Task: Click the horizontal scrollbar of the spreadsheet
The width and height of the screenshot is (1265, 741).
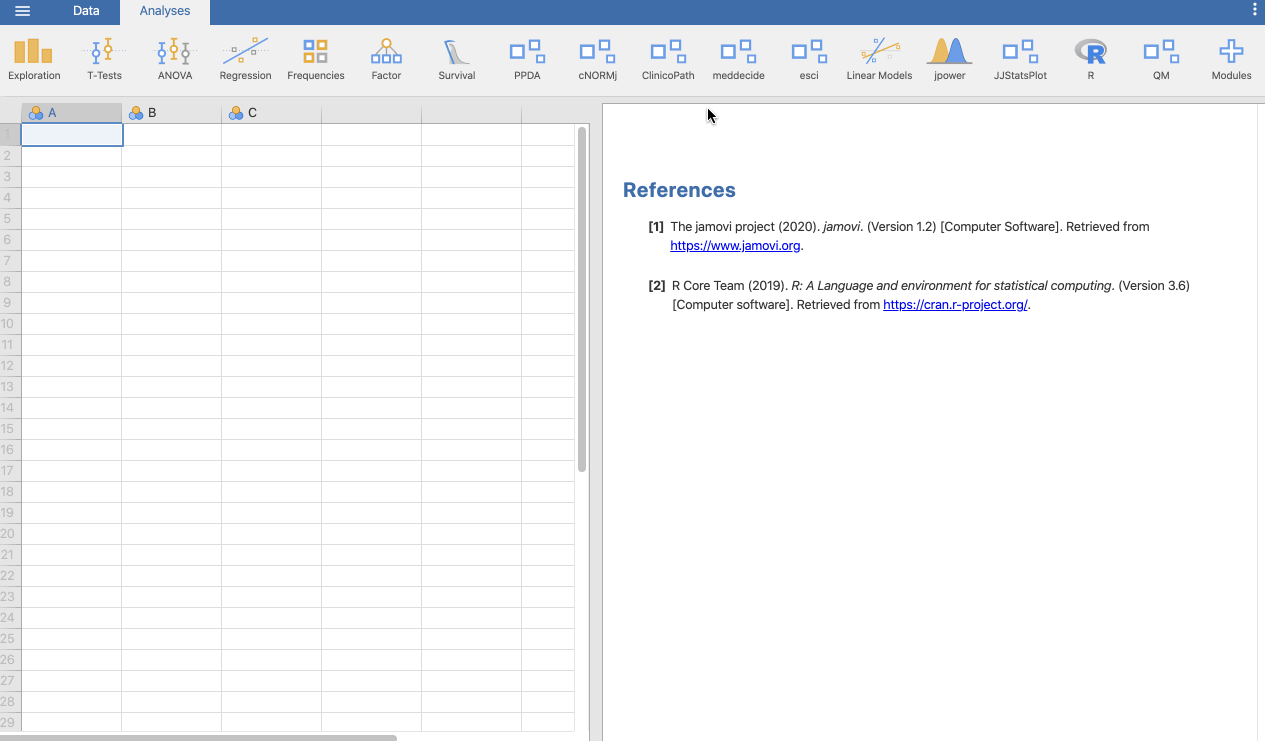Action: click(198, 738)
